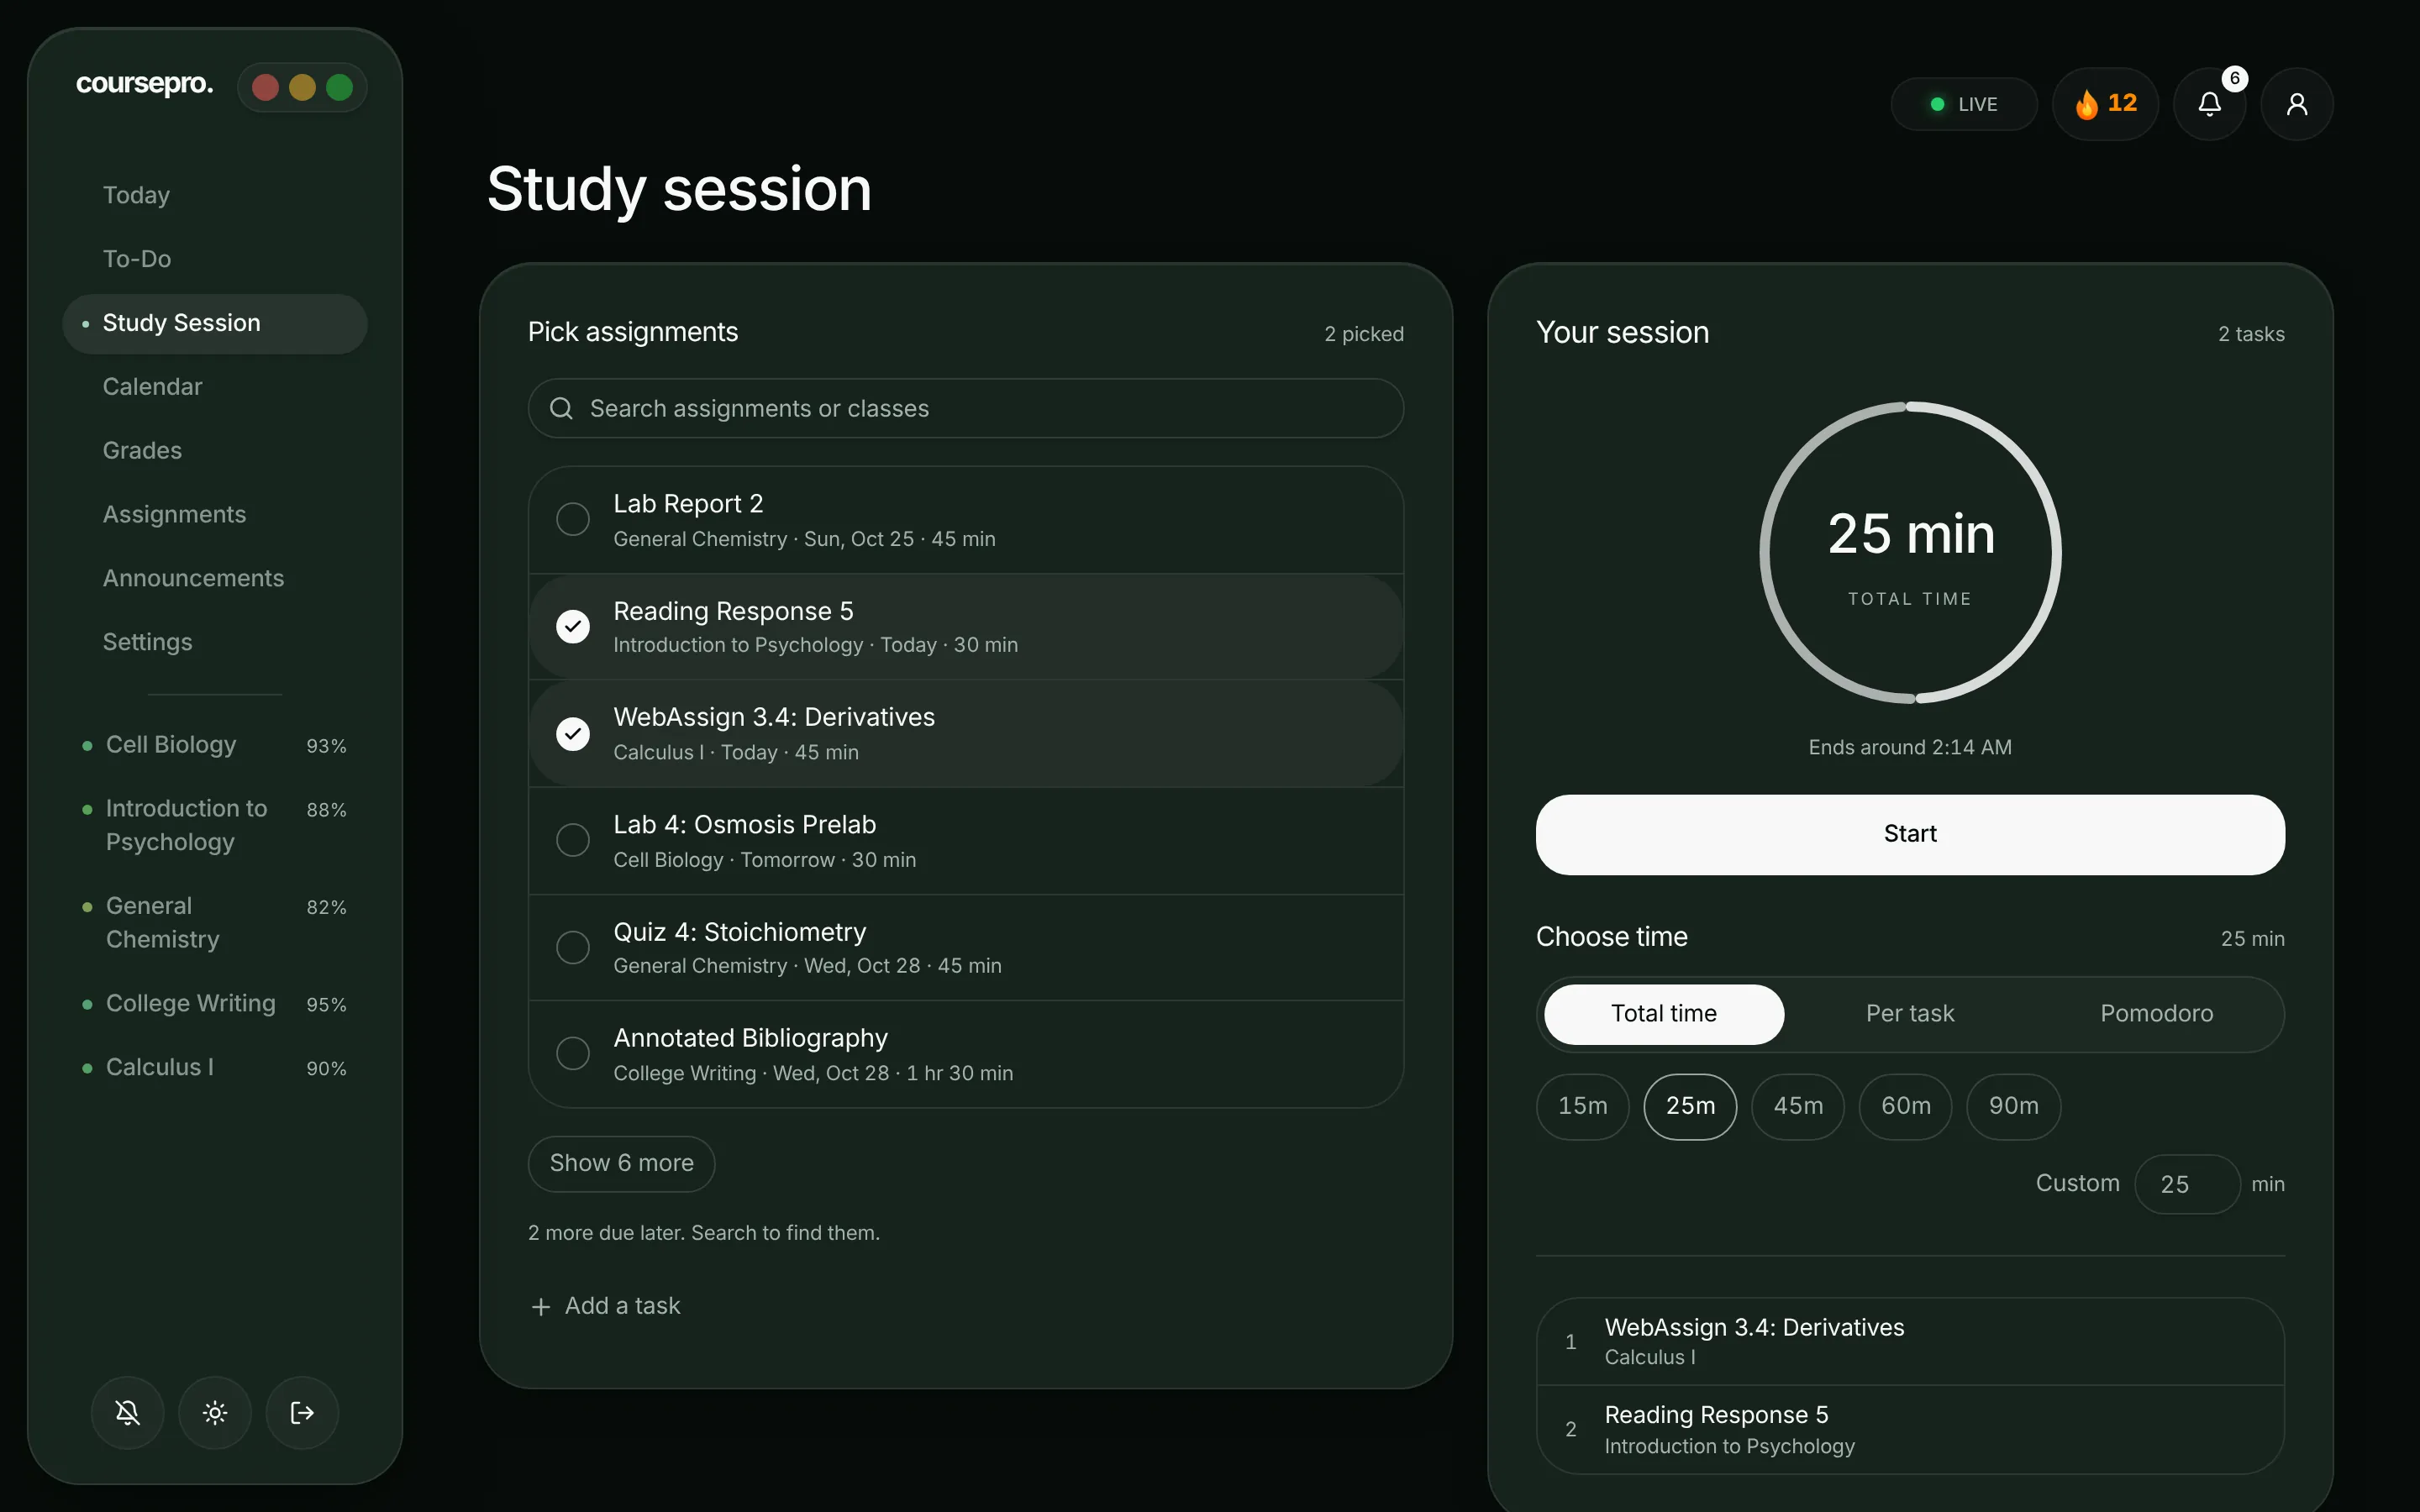Select the Lab Report 2 assignment checkbox
2420x1512 pixels.
(x=573, y=519)
